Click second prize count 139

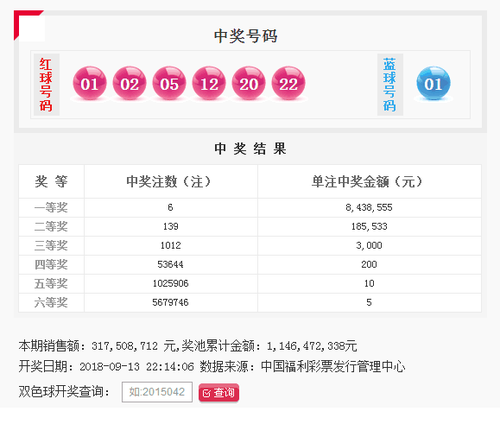[x=171, y=227]
